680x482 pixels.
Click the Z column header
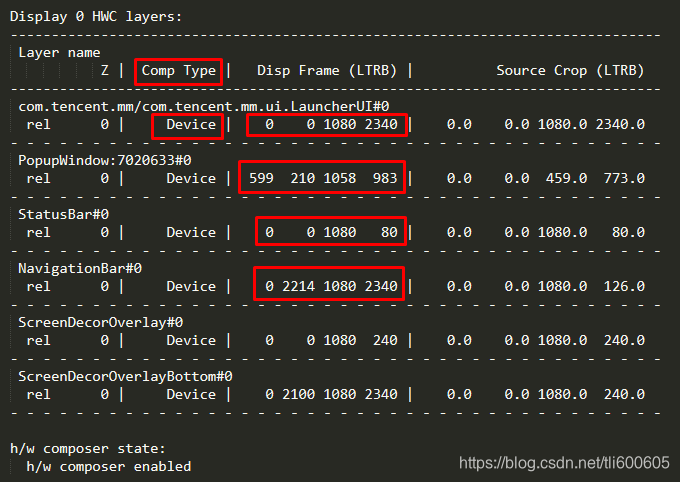(105, 70)
